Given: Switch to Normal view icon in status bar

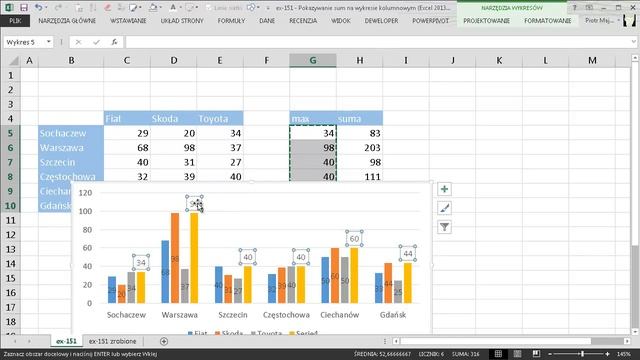Looking at the screenshot, I should 498,354.
